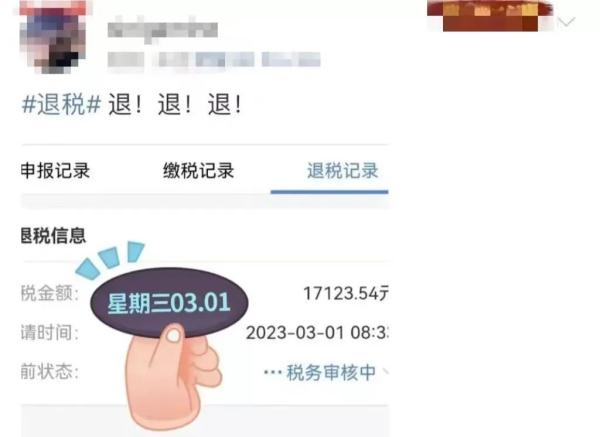Click the 星期三03.01 date sticker

point(169,302)
